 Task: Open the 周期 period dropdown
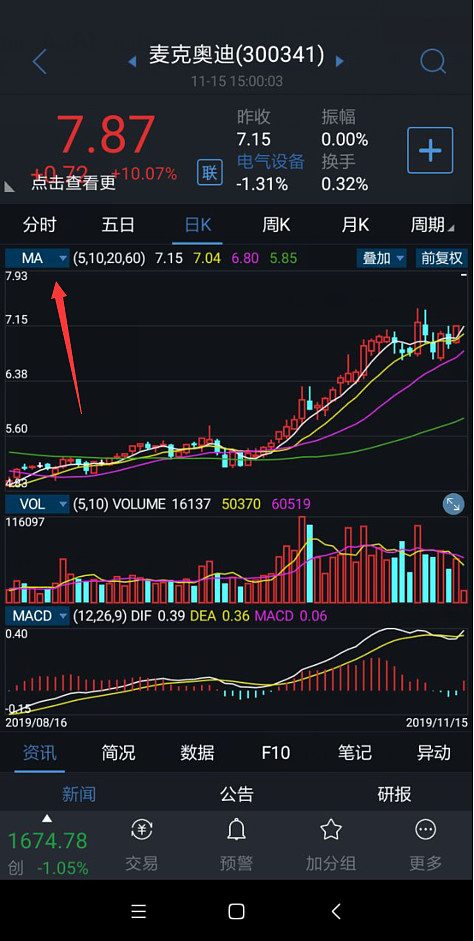432,225
